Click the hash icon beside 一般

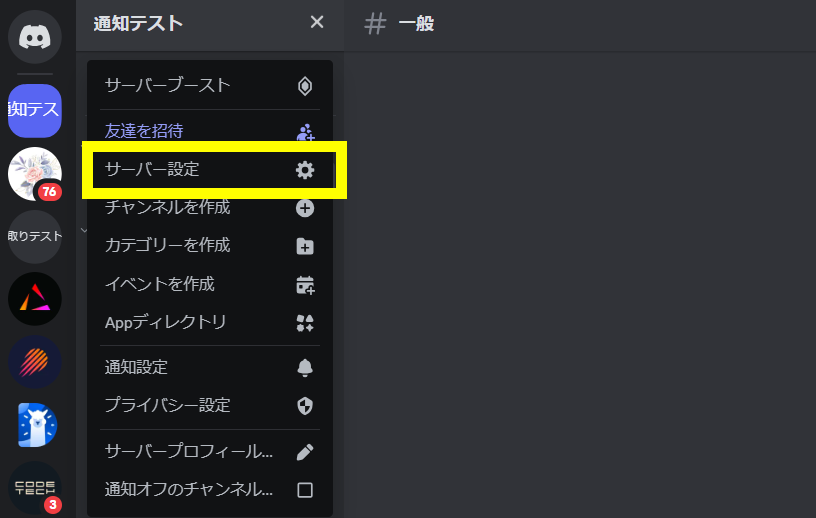[x=375, y=24]
